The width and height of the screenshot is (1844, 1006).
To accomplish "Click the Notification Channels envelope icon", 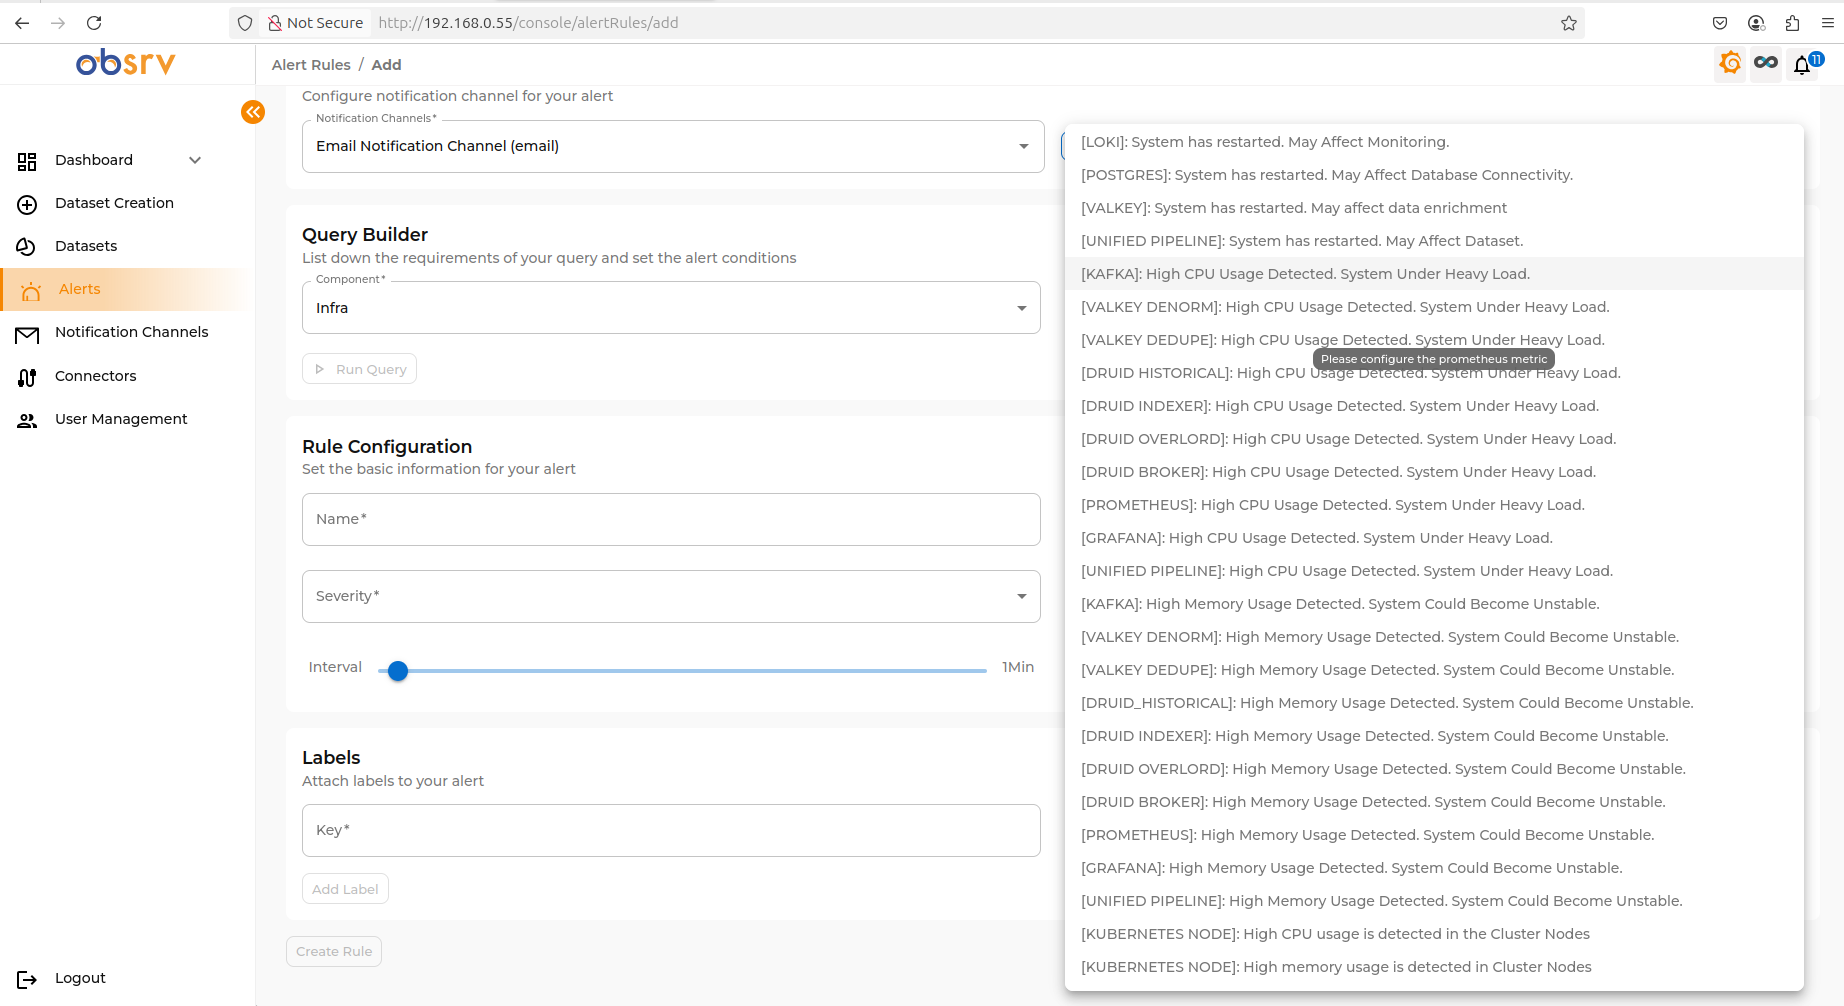I will tap(27, 334).
